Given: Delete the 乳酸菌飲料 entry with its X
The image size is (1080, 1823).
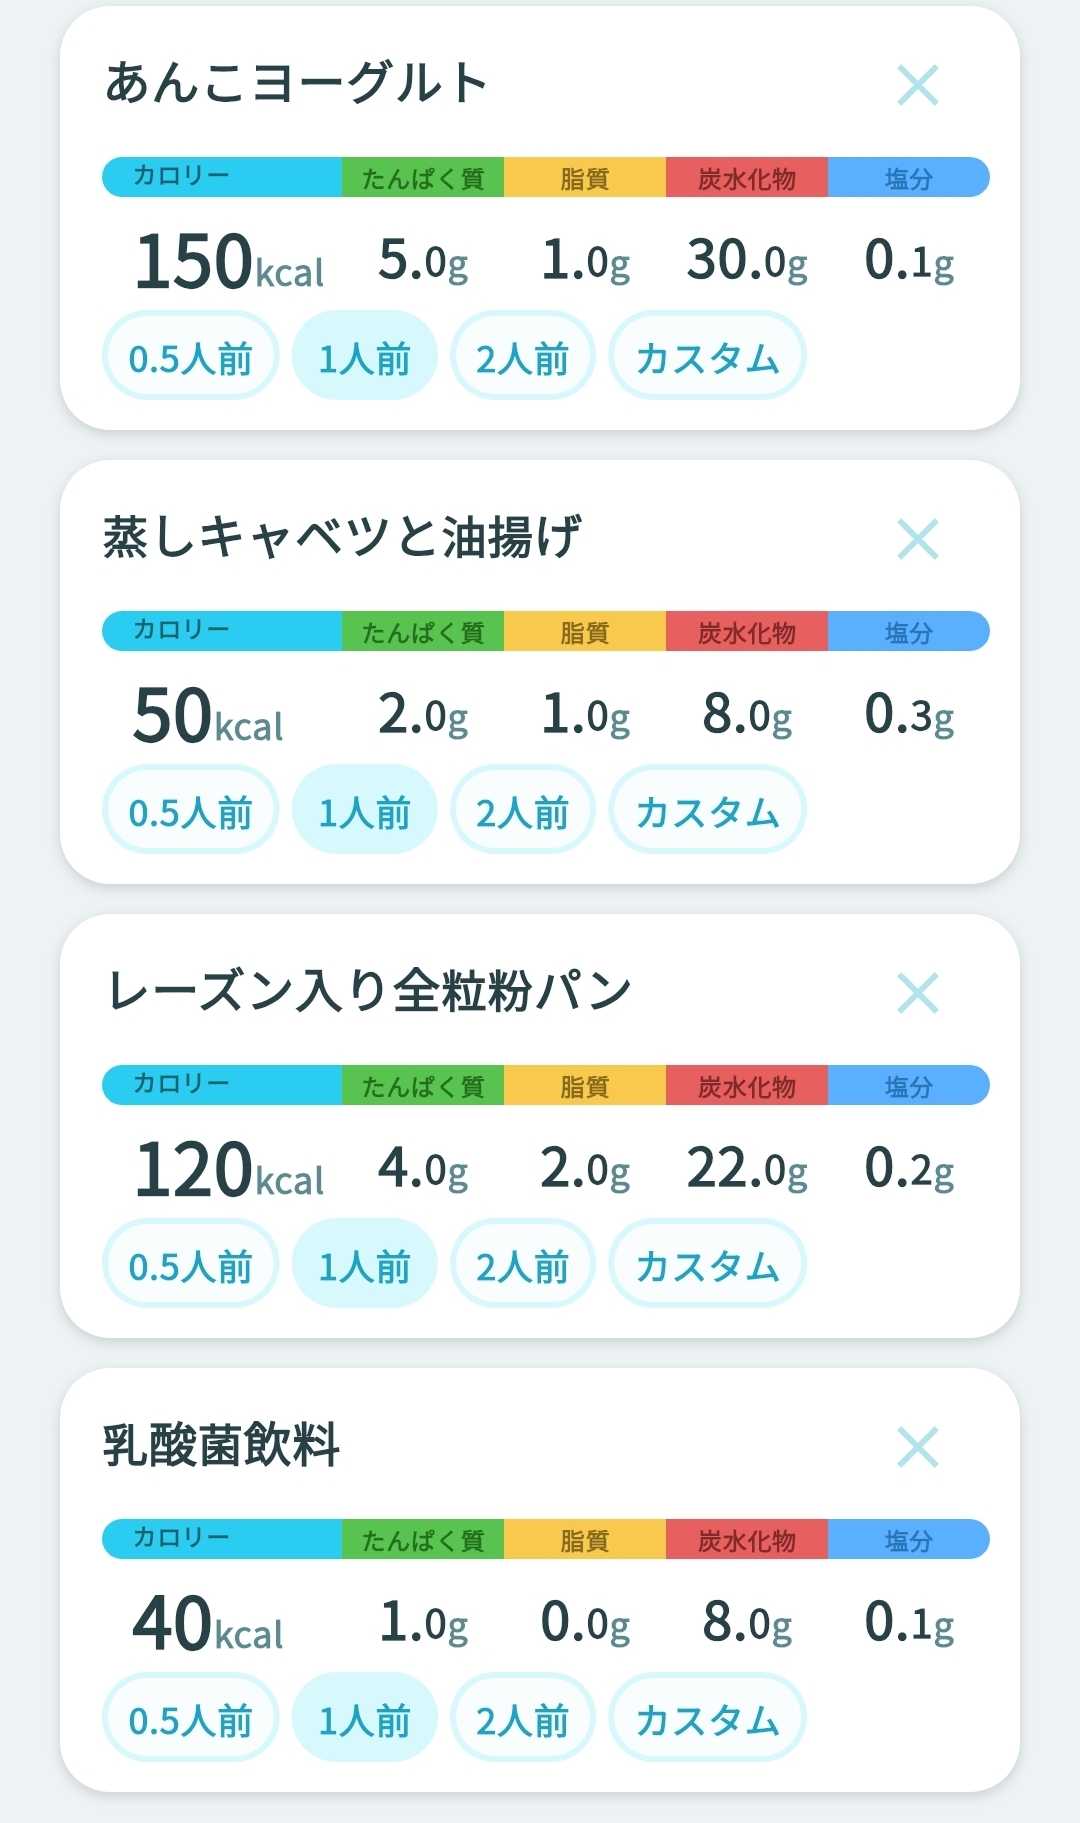Looking at the screenshot, I should [x=917, y=1447].
